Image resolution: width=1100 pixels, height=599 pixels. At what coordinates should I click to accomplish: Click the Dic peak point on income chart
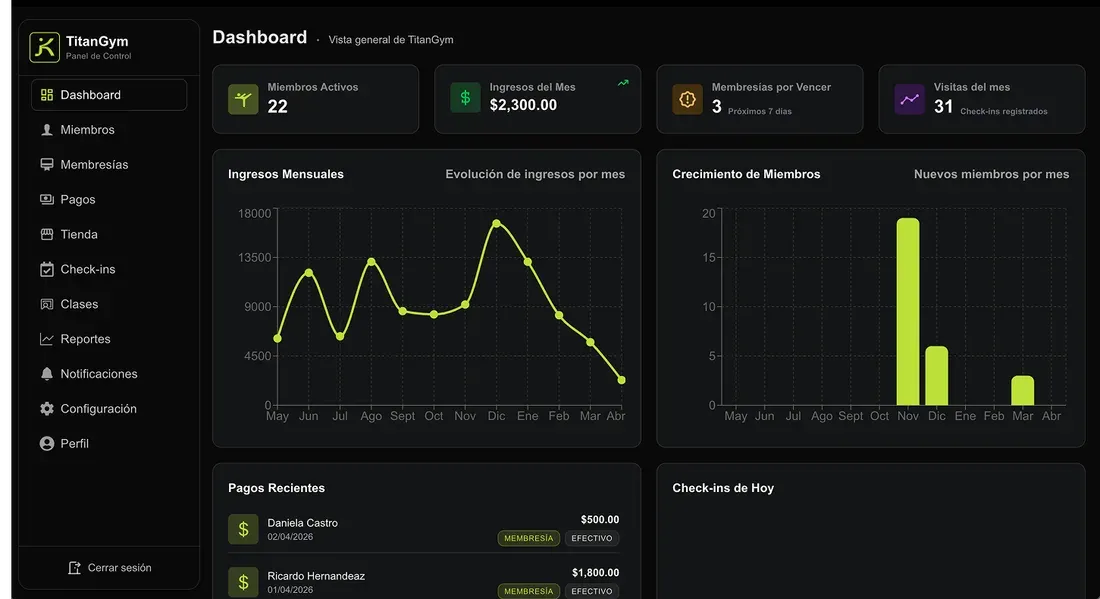(496, 224)
